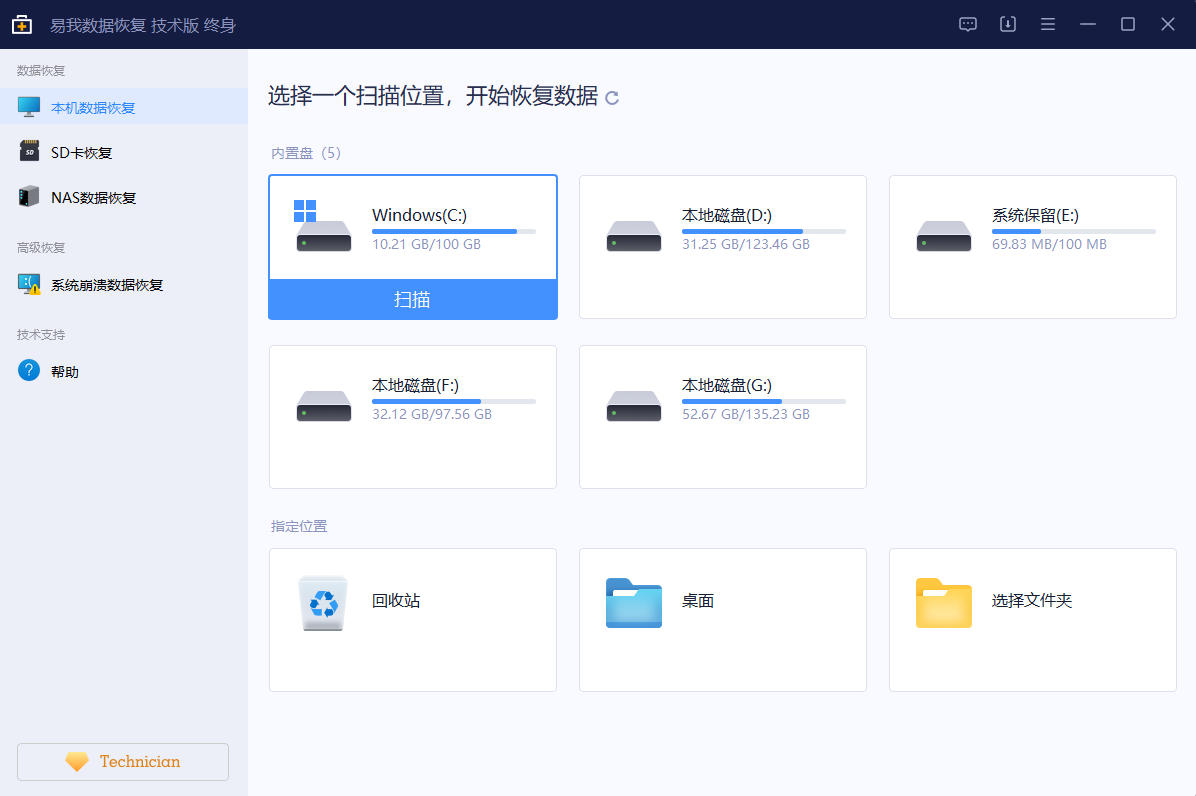Image resolution: width=1196 pixels, height=796 pixels.
Task: Select the 本地磁盘(G:) drive card
Action: (x=722, y=417)
